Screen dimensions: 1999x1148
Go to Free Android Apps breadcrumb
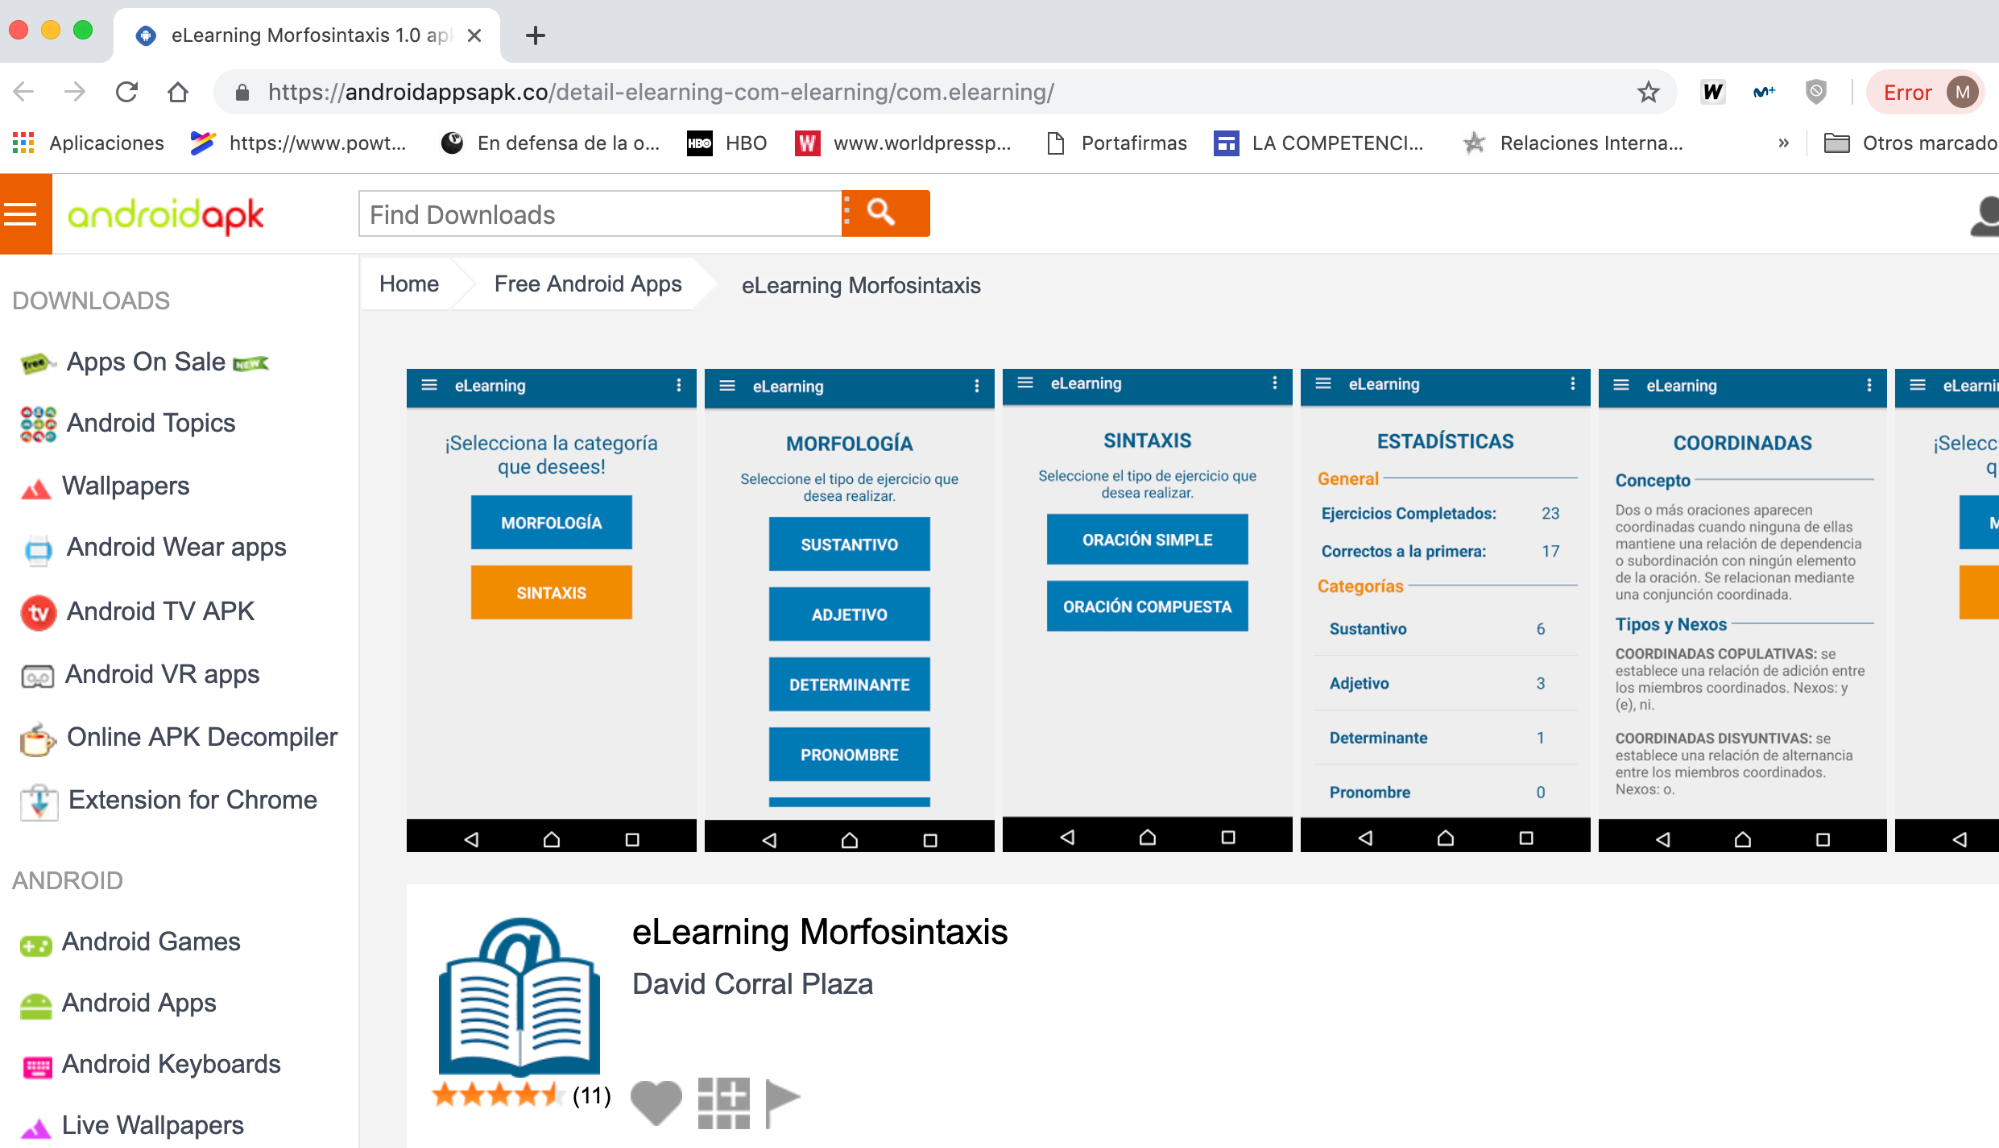[x=588, y=285]
